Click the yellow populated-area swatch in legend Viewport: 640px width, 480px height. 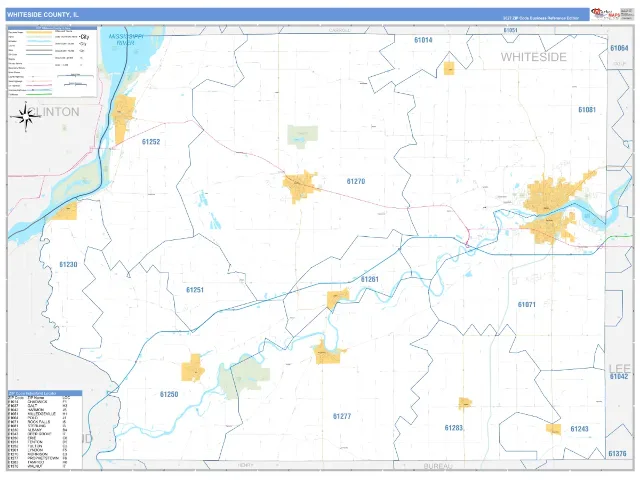pyautogui.click(x=39, y=32)
